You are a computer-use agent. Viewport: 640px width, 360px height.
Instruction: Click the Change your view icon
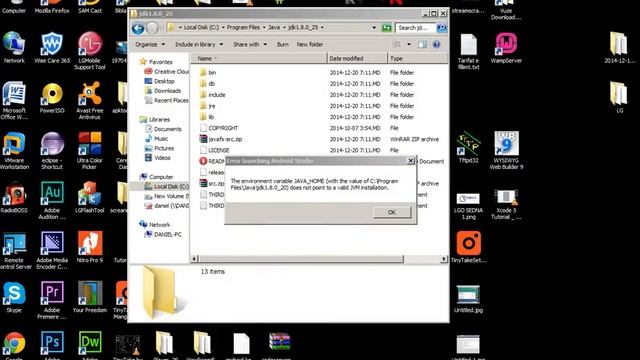[x=396, y=44]
